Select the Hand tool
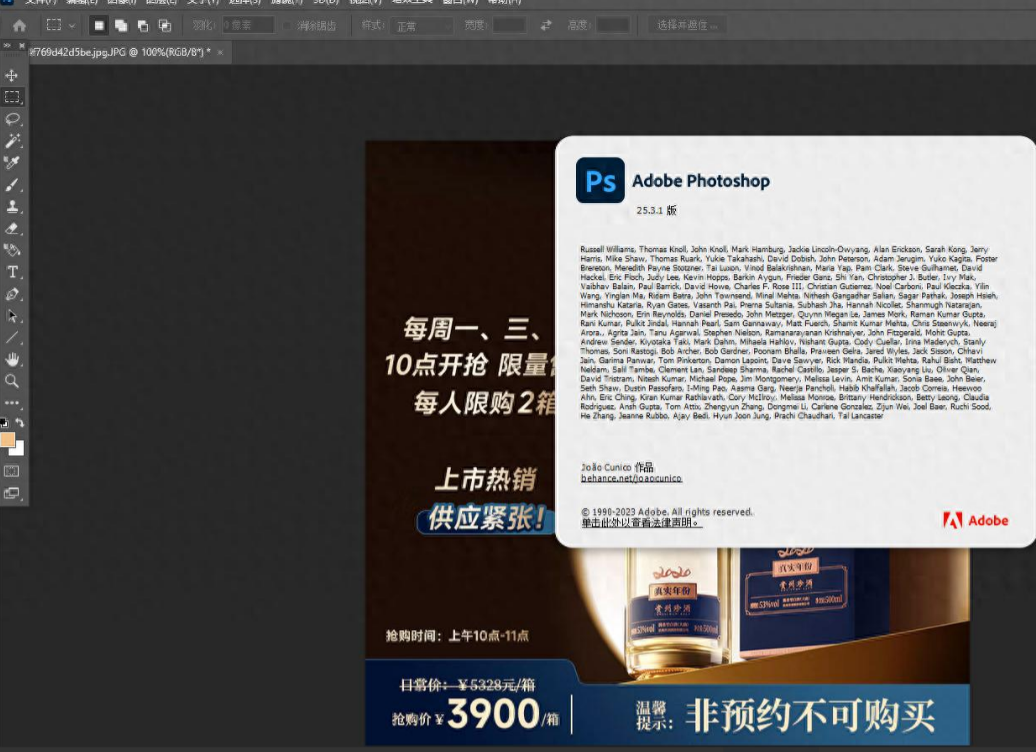 click(12, 359)
